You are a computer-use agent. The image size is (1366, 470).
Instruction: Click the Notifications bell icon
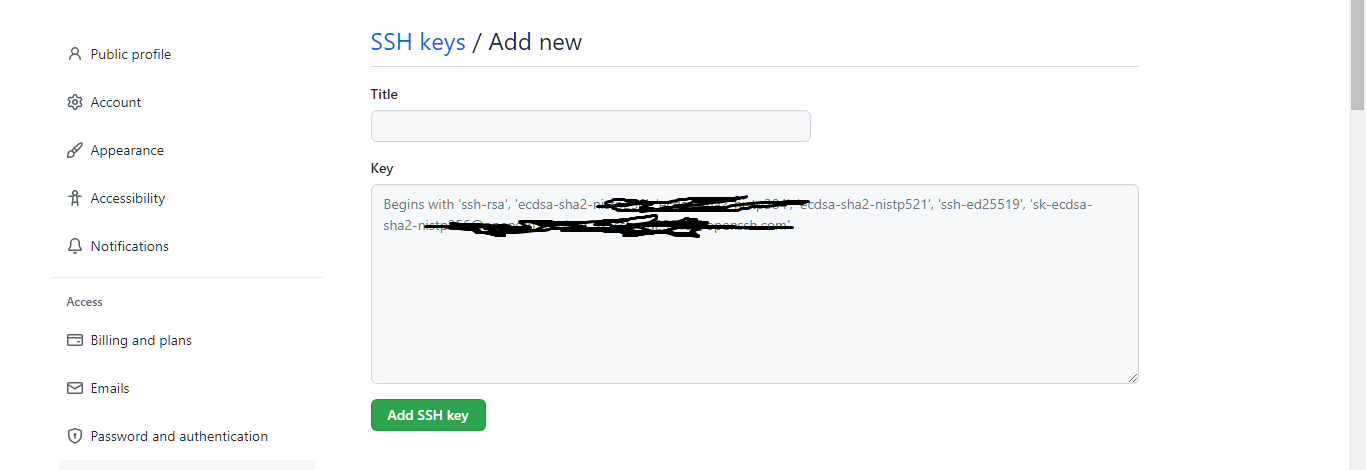(74, 246)
